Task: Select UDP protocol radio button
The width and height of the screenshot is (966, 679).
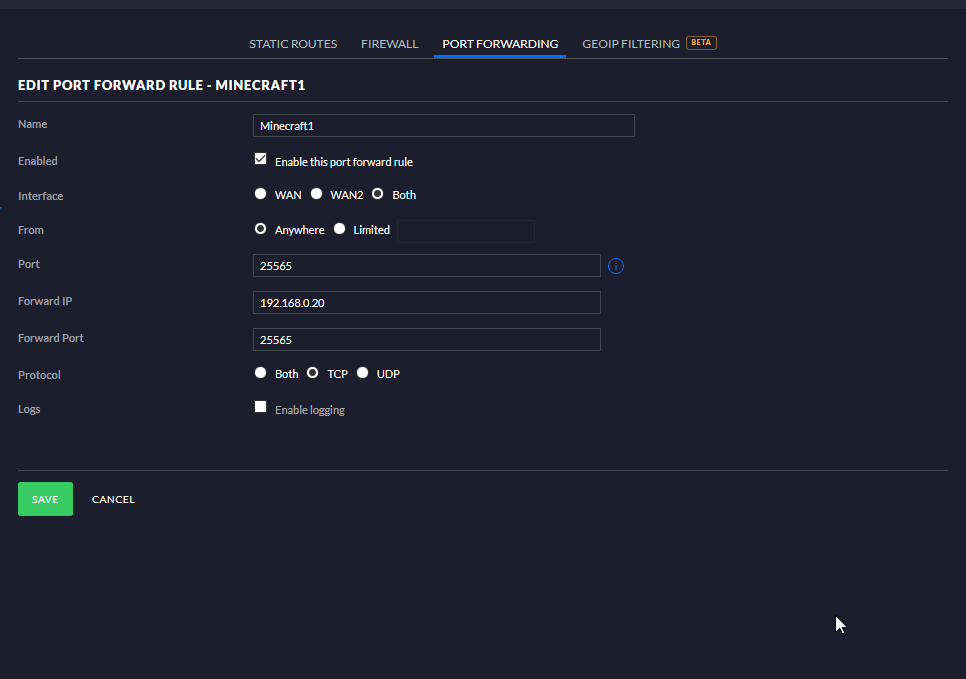Action: [x=363, y=373]
